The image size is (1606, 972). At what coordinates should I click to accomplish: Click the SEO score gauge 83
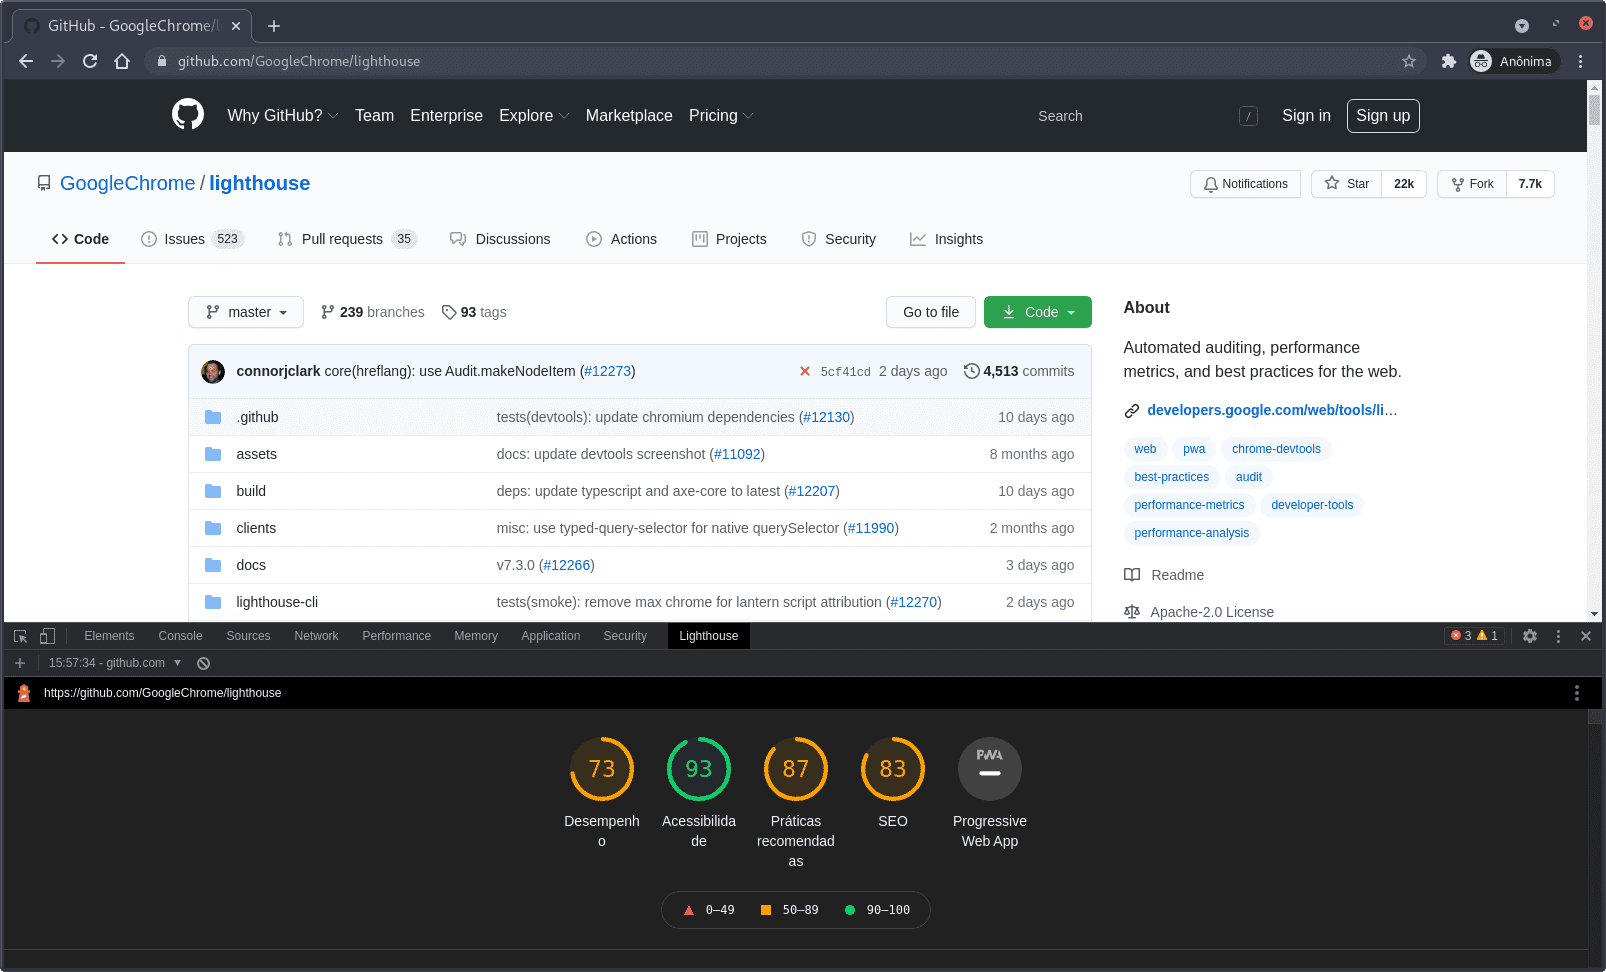[x=893, y=769]
